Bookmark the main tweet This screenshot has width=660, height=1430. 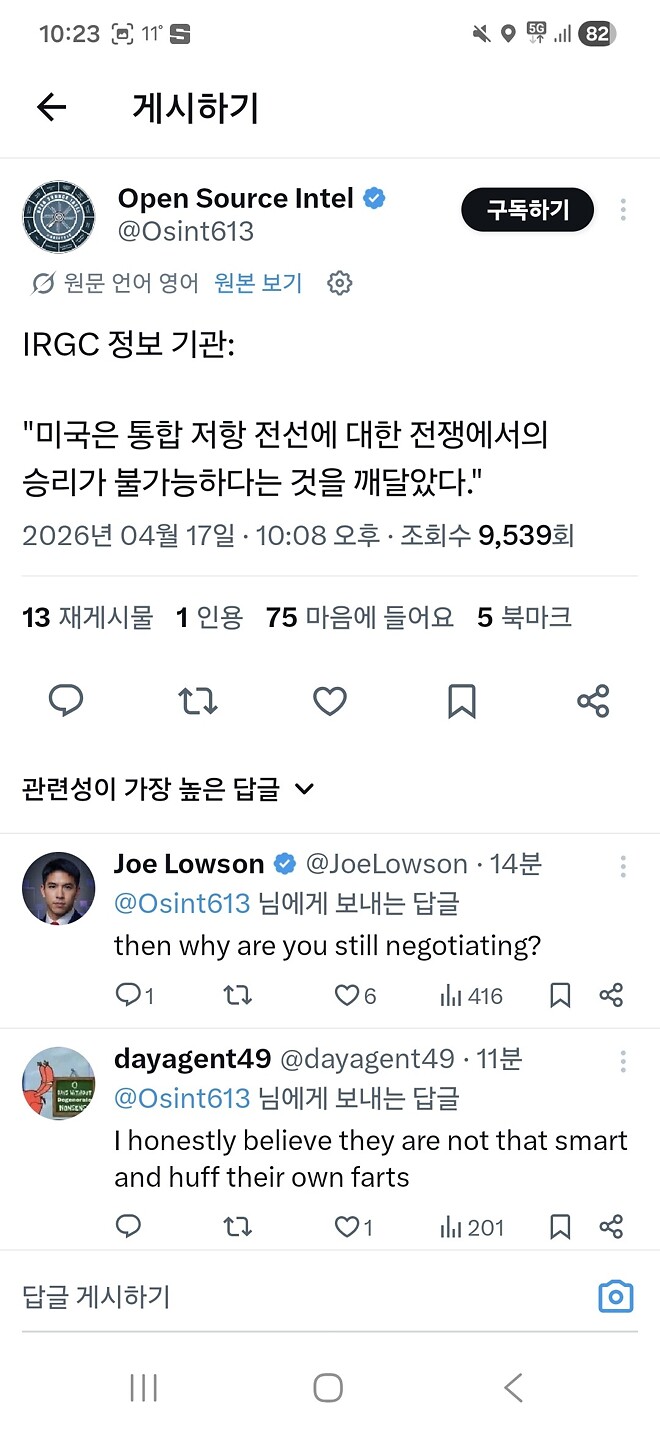point(461,701)
